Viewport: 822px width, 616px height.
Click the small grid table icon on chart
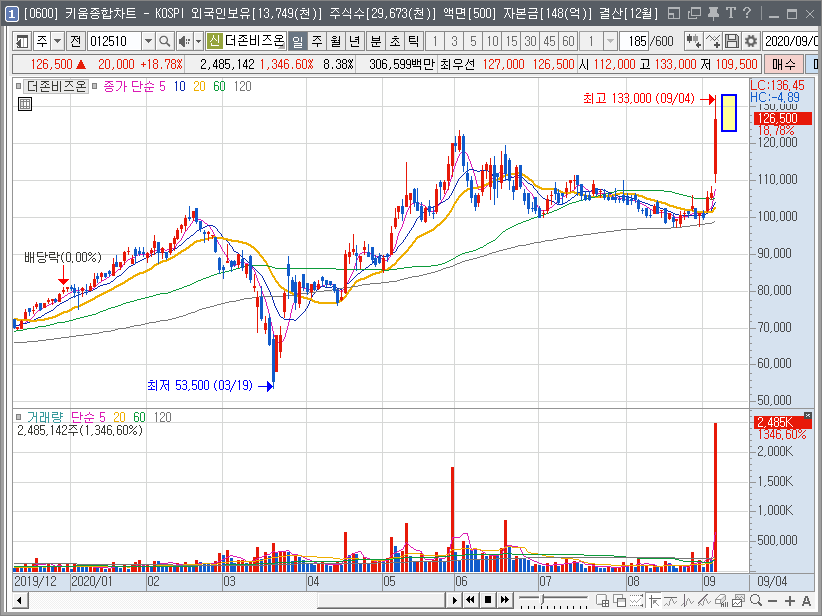[25, 104]
